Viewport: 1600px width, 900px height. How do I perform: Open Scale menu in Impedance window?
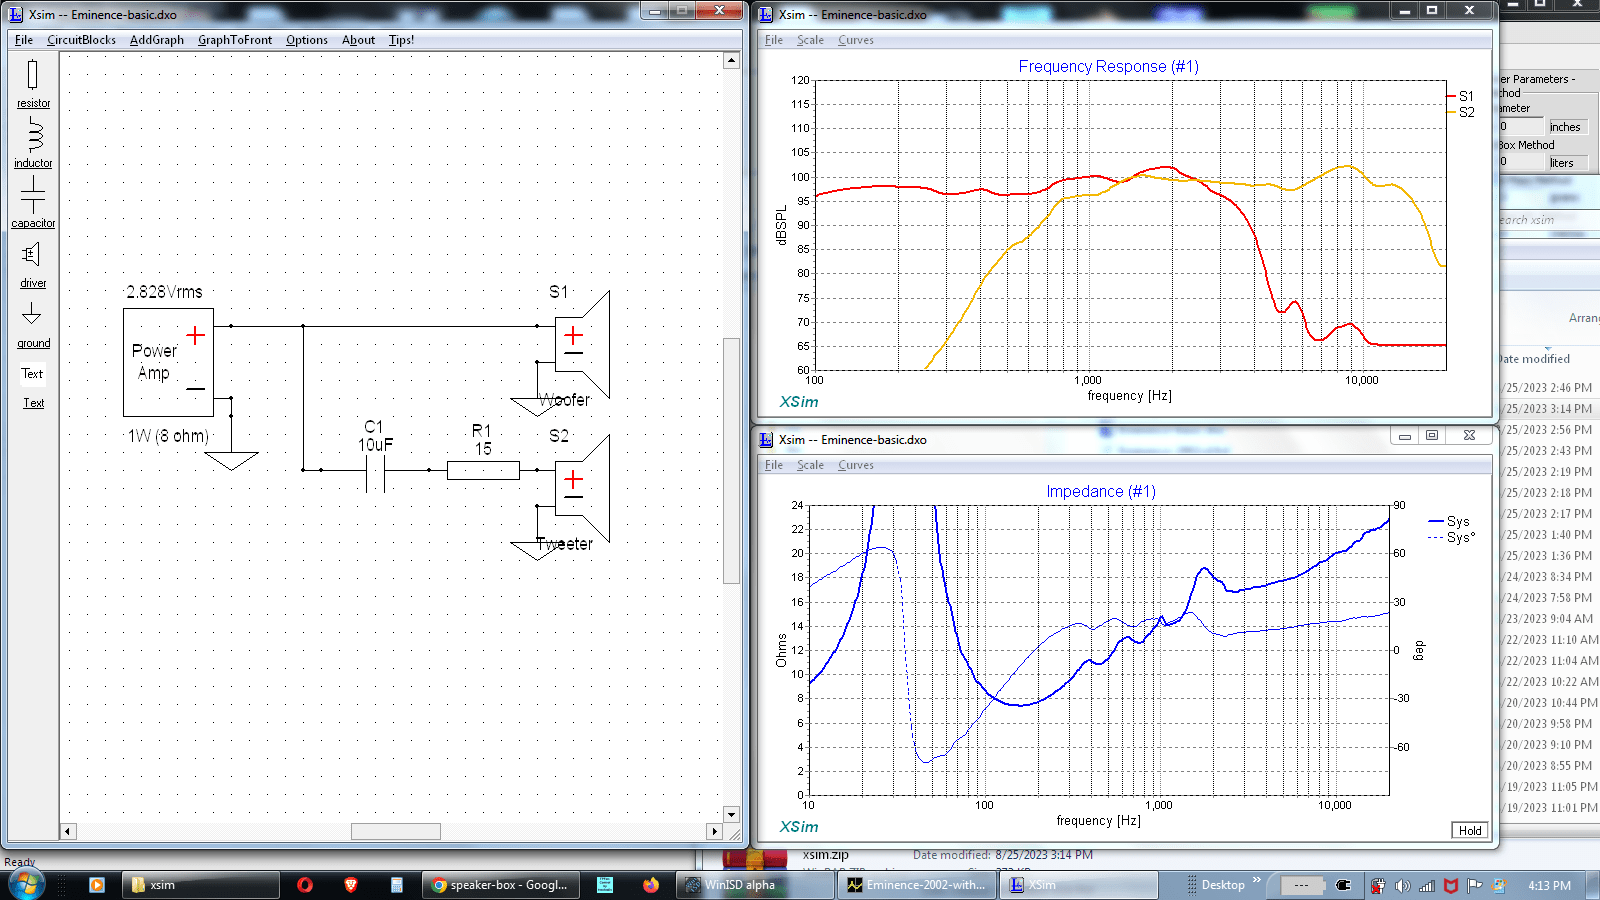(x=810, y=465)
